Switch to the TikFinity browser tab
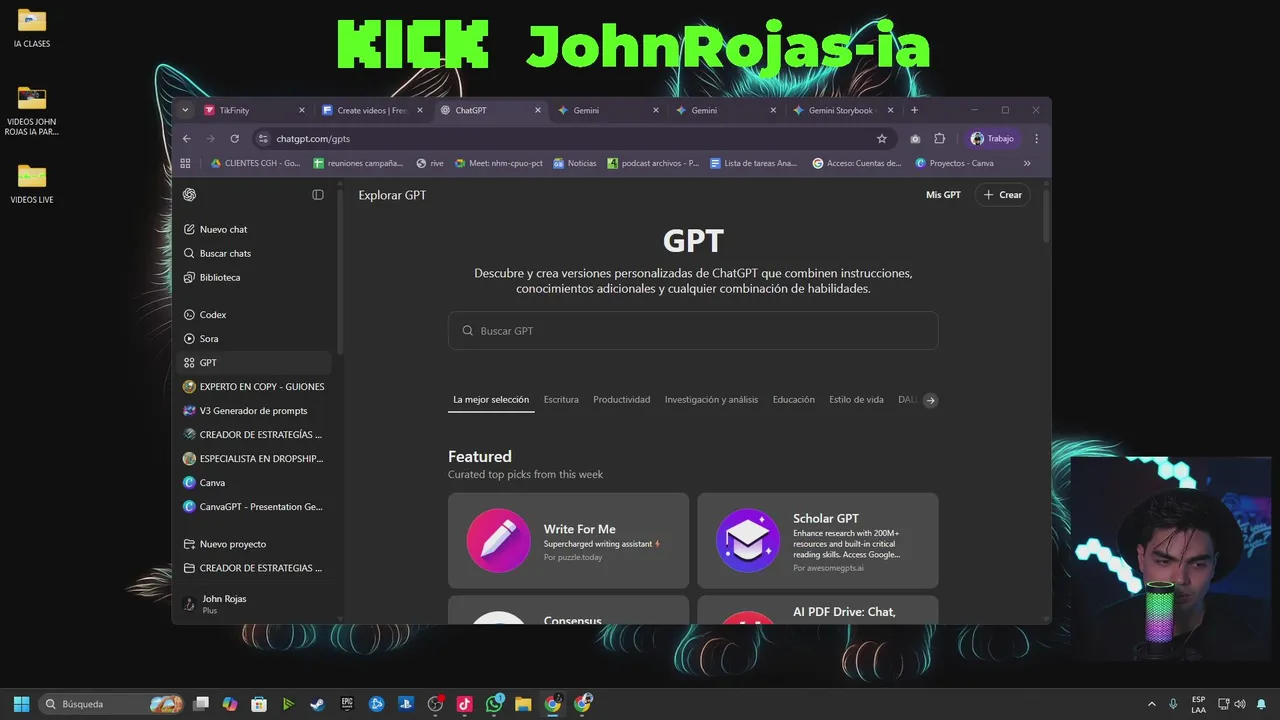Viewport: 1280px width, 720px height. coord(254,110)
